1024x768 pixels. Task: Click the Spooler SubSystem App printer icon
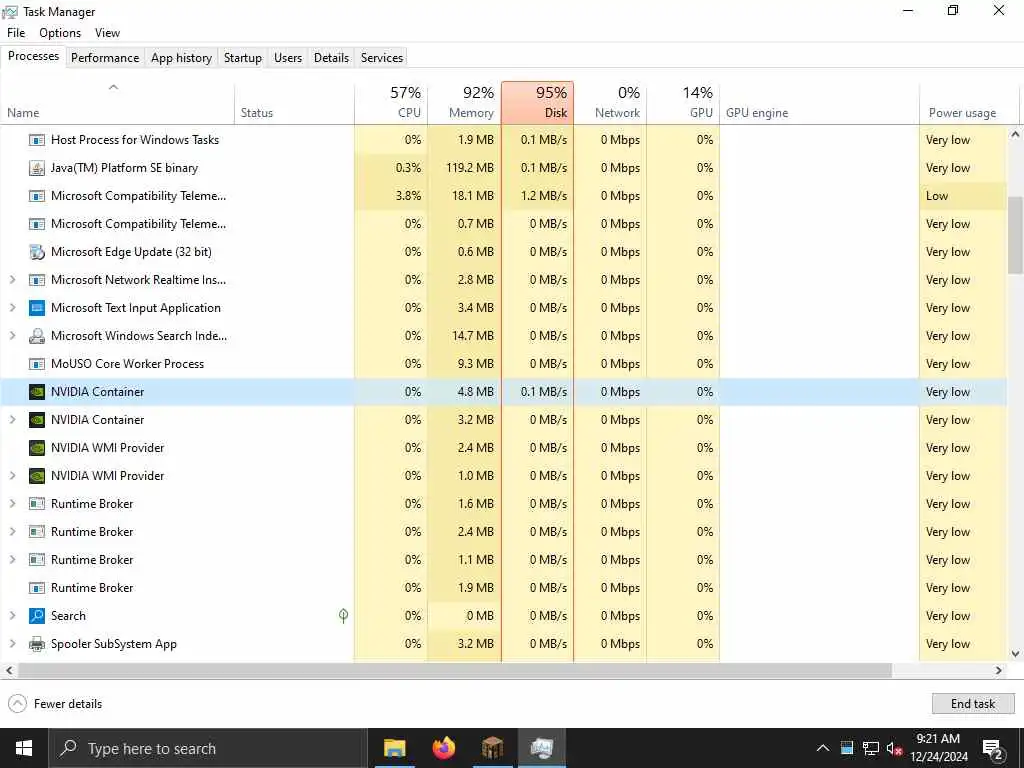[37, 644]
